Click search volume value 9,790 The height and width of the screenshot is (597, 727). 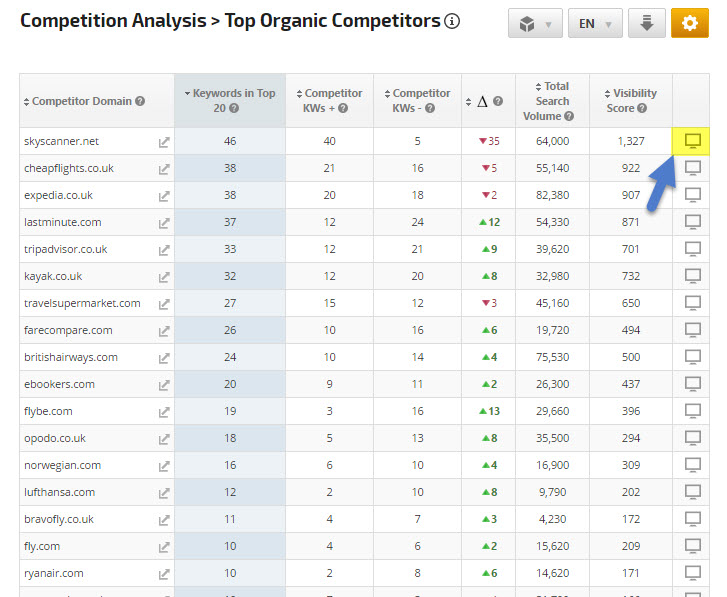[x=552, y=492]
